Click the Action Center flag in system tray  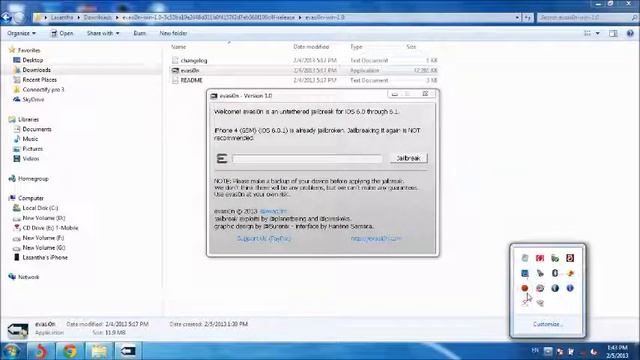pyautogui.click(x=571, y=351)
